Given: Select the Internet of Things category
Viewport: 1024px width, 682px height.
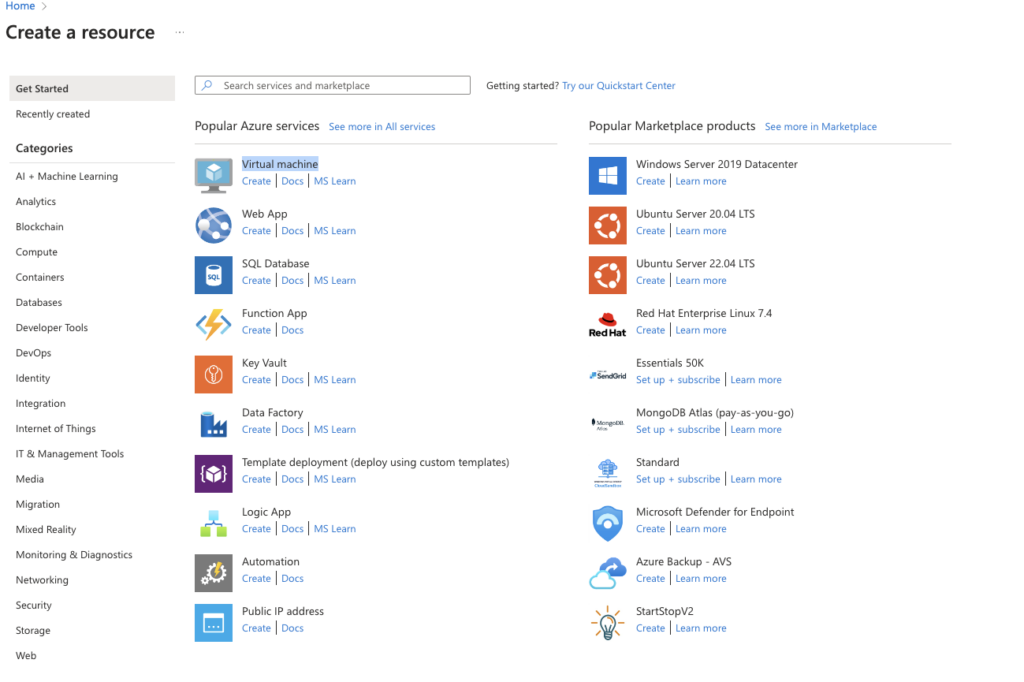Looking at the screenshot, I should point(56,429).
